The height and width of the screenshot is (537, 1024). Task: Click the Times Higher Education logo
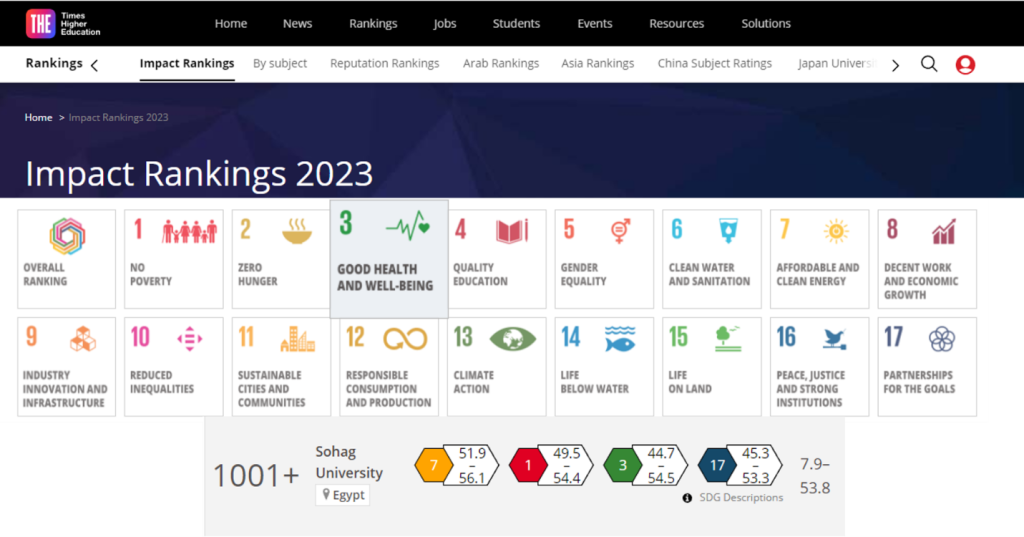[63, 23]
